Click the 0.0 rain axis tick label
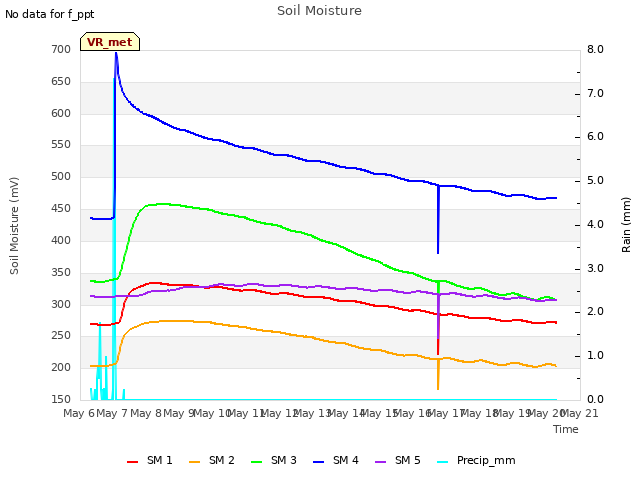 tap(595, 400)
